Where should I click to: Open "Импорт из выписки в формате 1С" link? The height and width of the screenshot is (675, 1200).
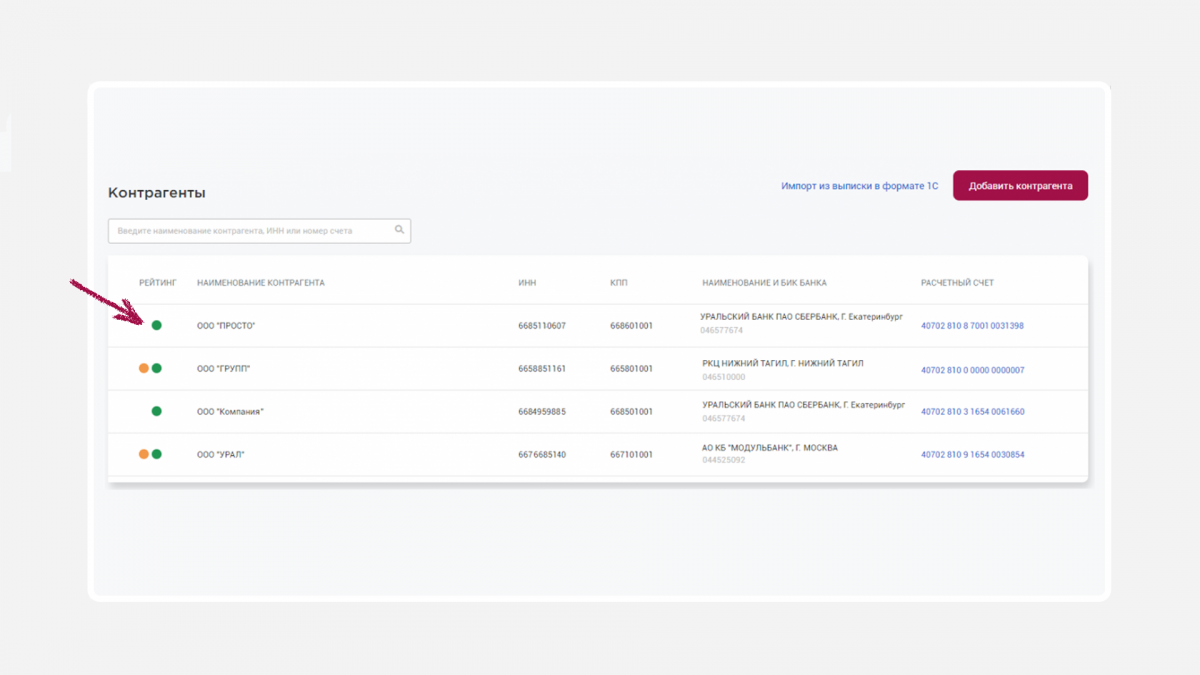coord(860,186)
